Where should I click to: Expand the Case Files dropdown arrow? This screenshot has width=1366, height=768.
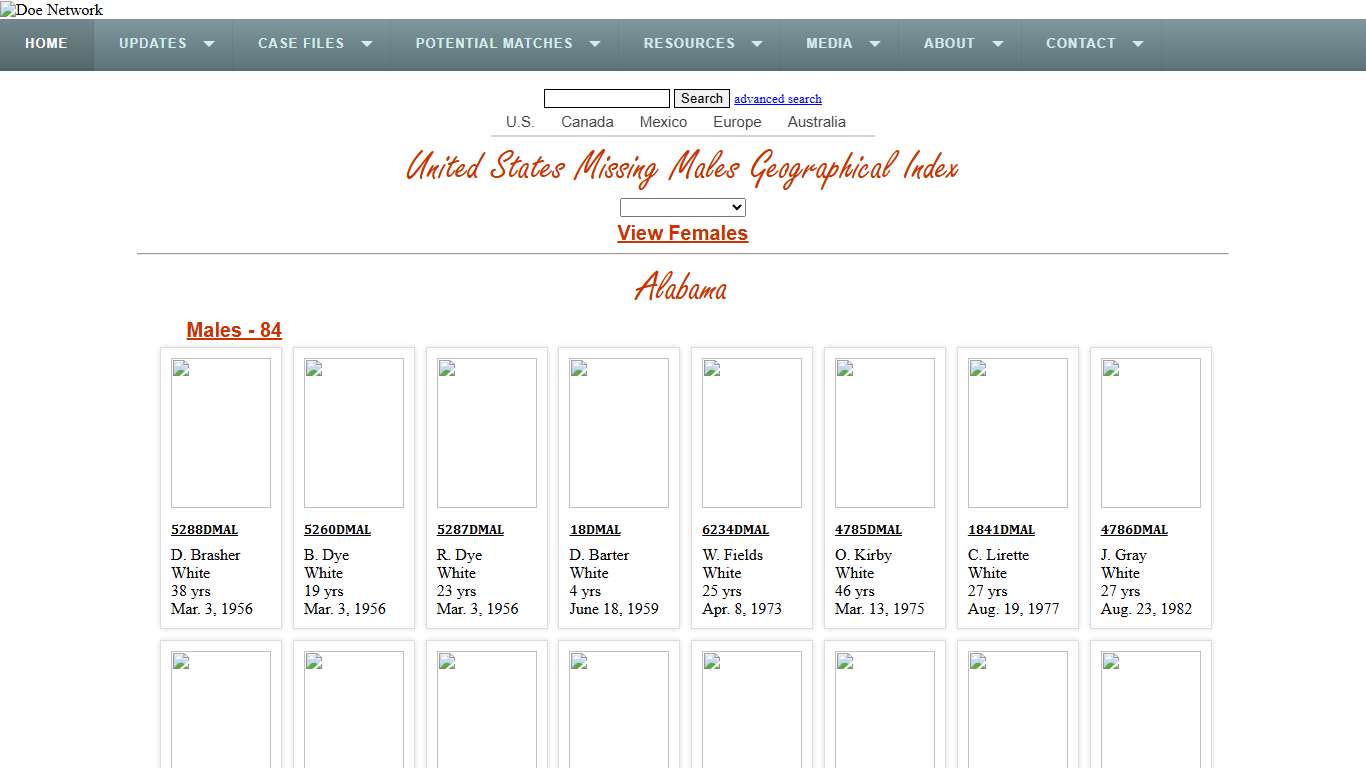[367, 44]
